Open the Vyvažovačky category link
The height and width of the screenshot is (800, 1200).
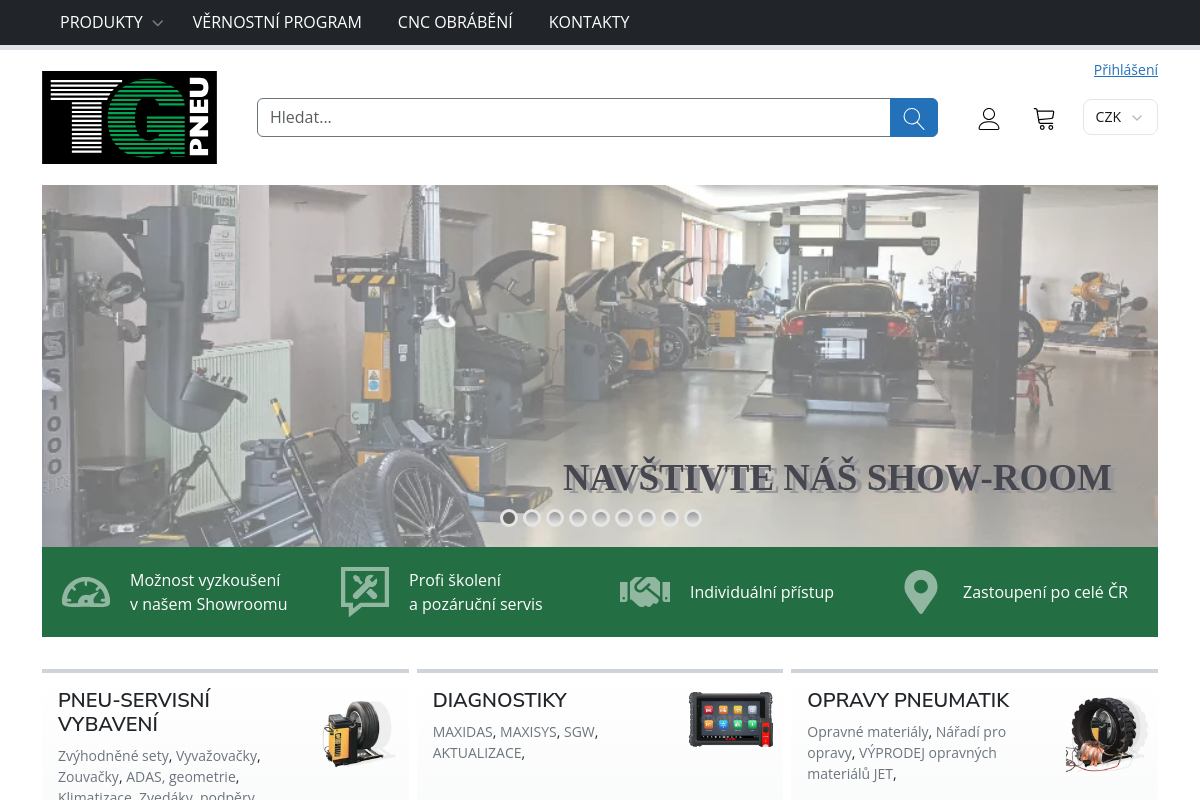216,755
